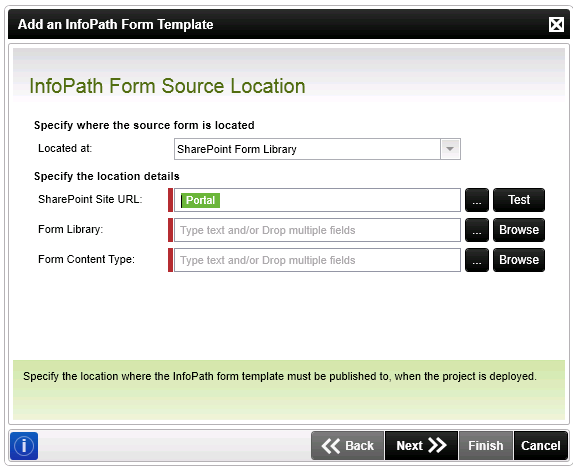Screen dimensions: 573x469
Task: Focus the Form Library text field
Action: pyautogui.click(x=317, y=230)
